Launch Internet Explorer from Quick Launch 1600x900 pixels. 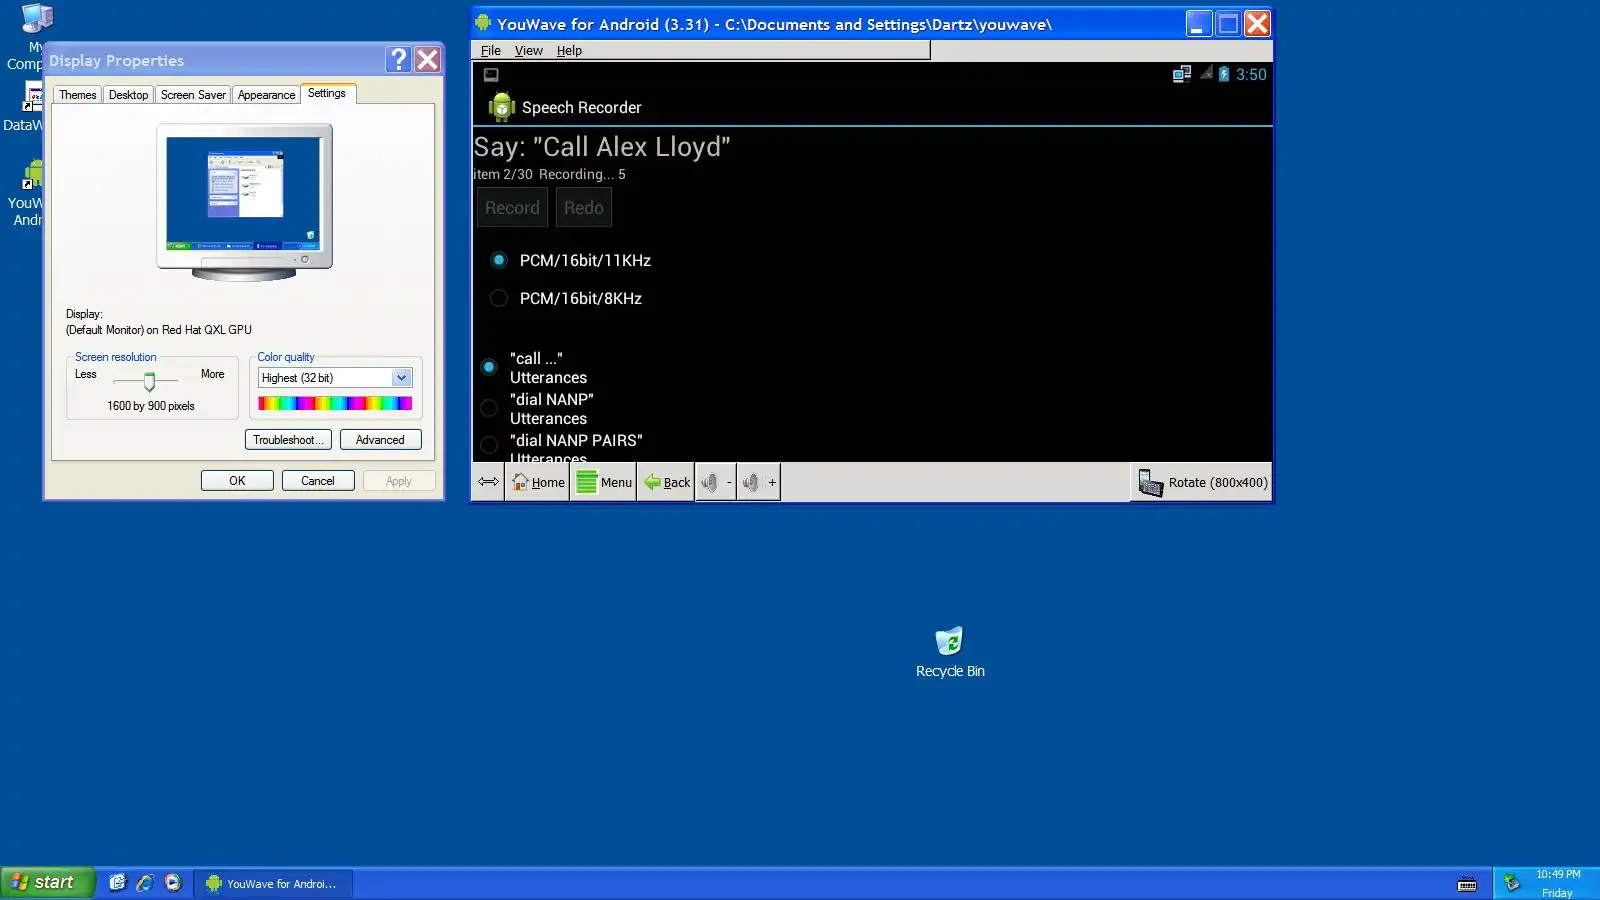(145, 882)
